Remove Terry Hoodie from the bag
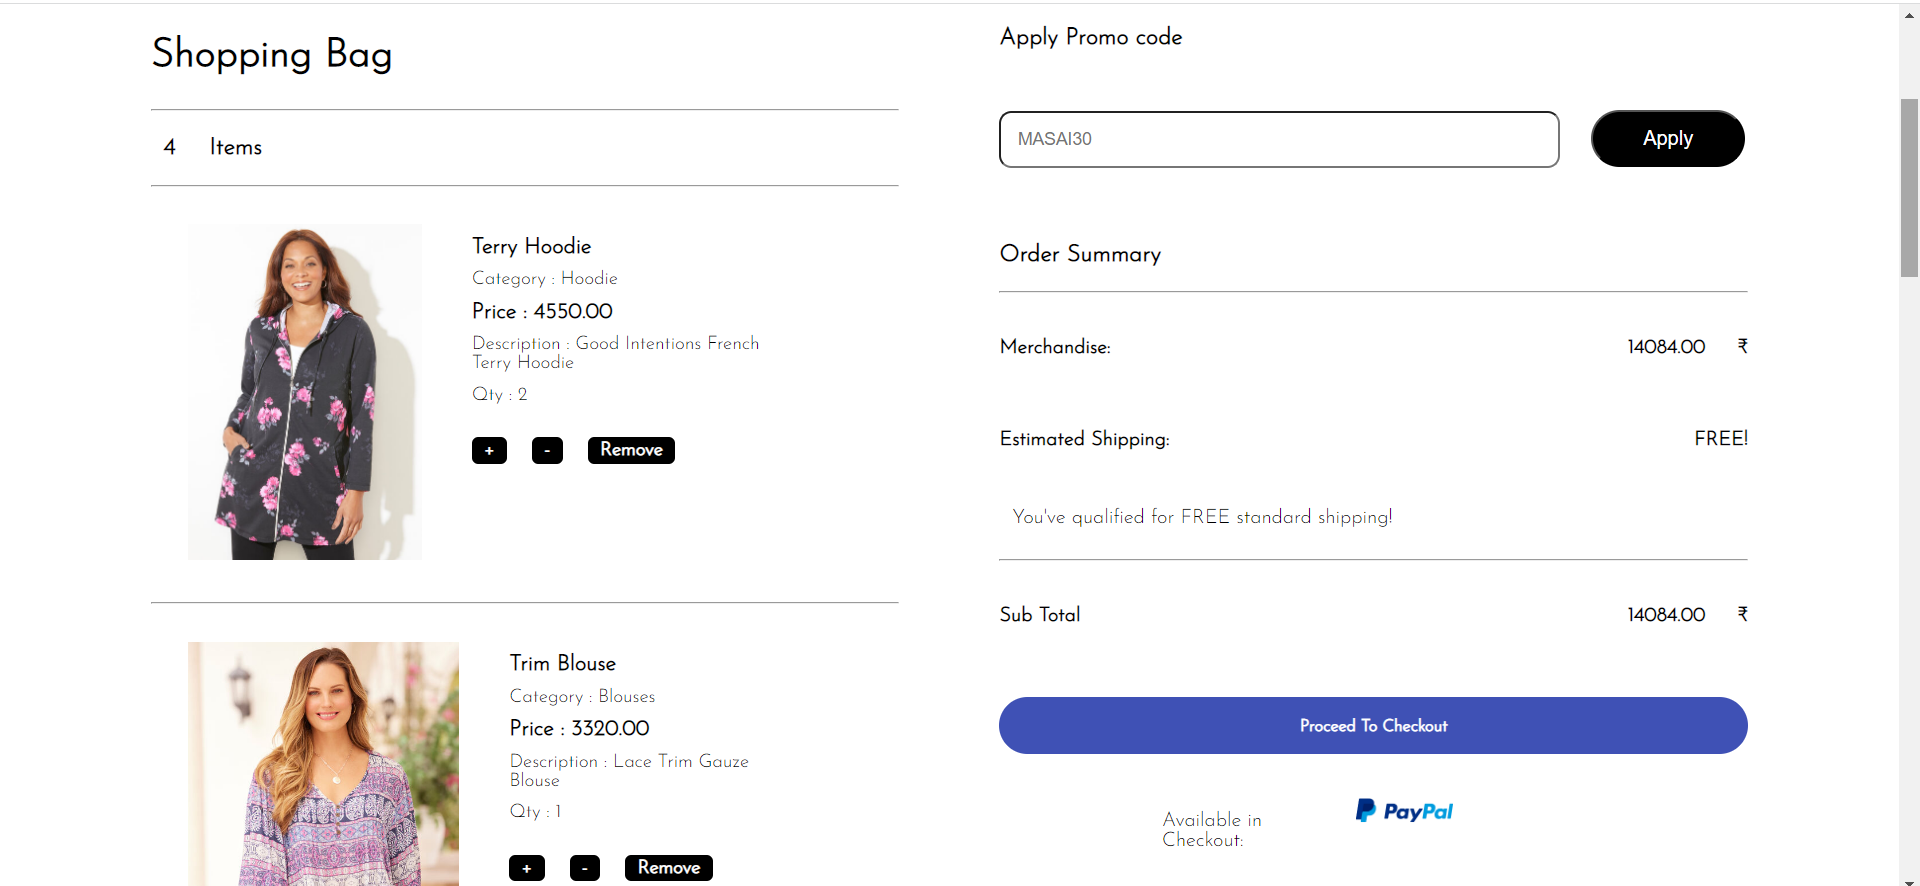The image size is (1920, 886). pos(631,450)
